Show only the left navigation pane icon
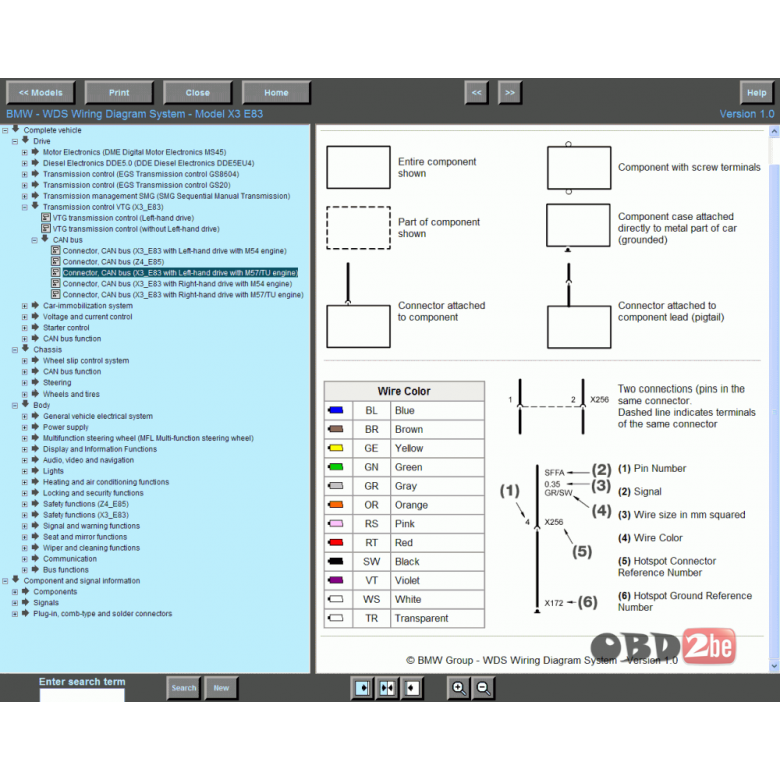Screen dimensions: 780x780 tap(363, 688)
